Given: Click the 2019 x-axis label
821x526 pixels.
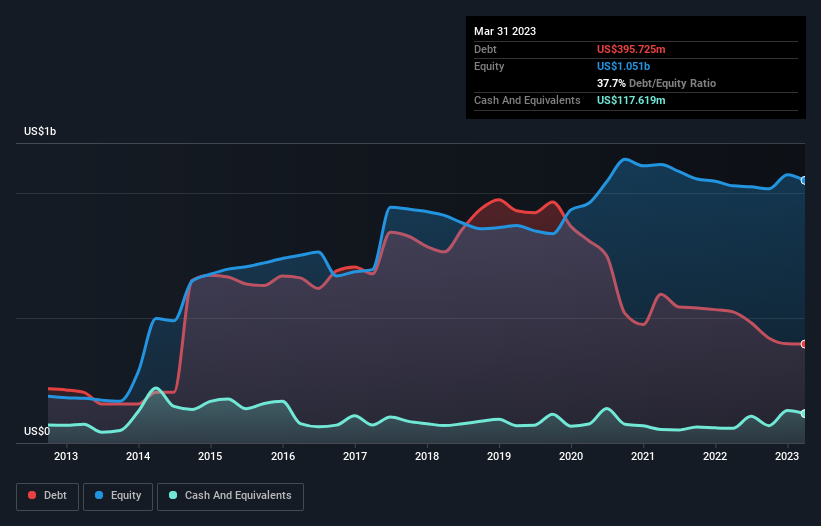Looking at the screenshot, I should [499, 456].
